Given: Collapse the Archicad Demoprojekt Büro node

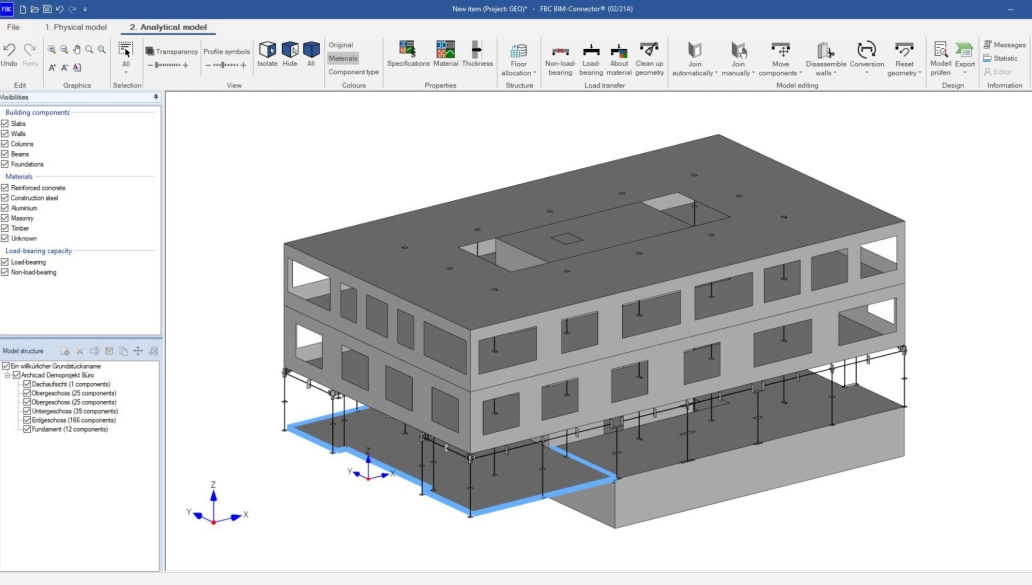Looking at the screenshot, I should tap(9, 374).
